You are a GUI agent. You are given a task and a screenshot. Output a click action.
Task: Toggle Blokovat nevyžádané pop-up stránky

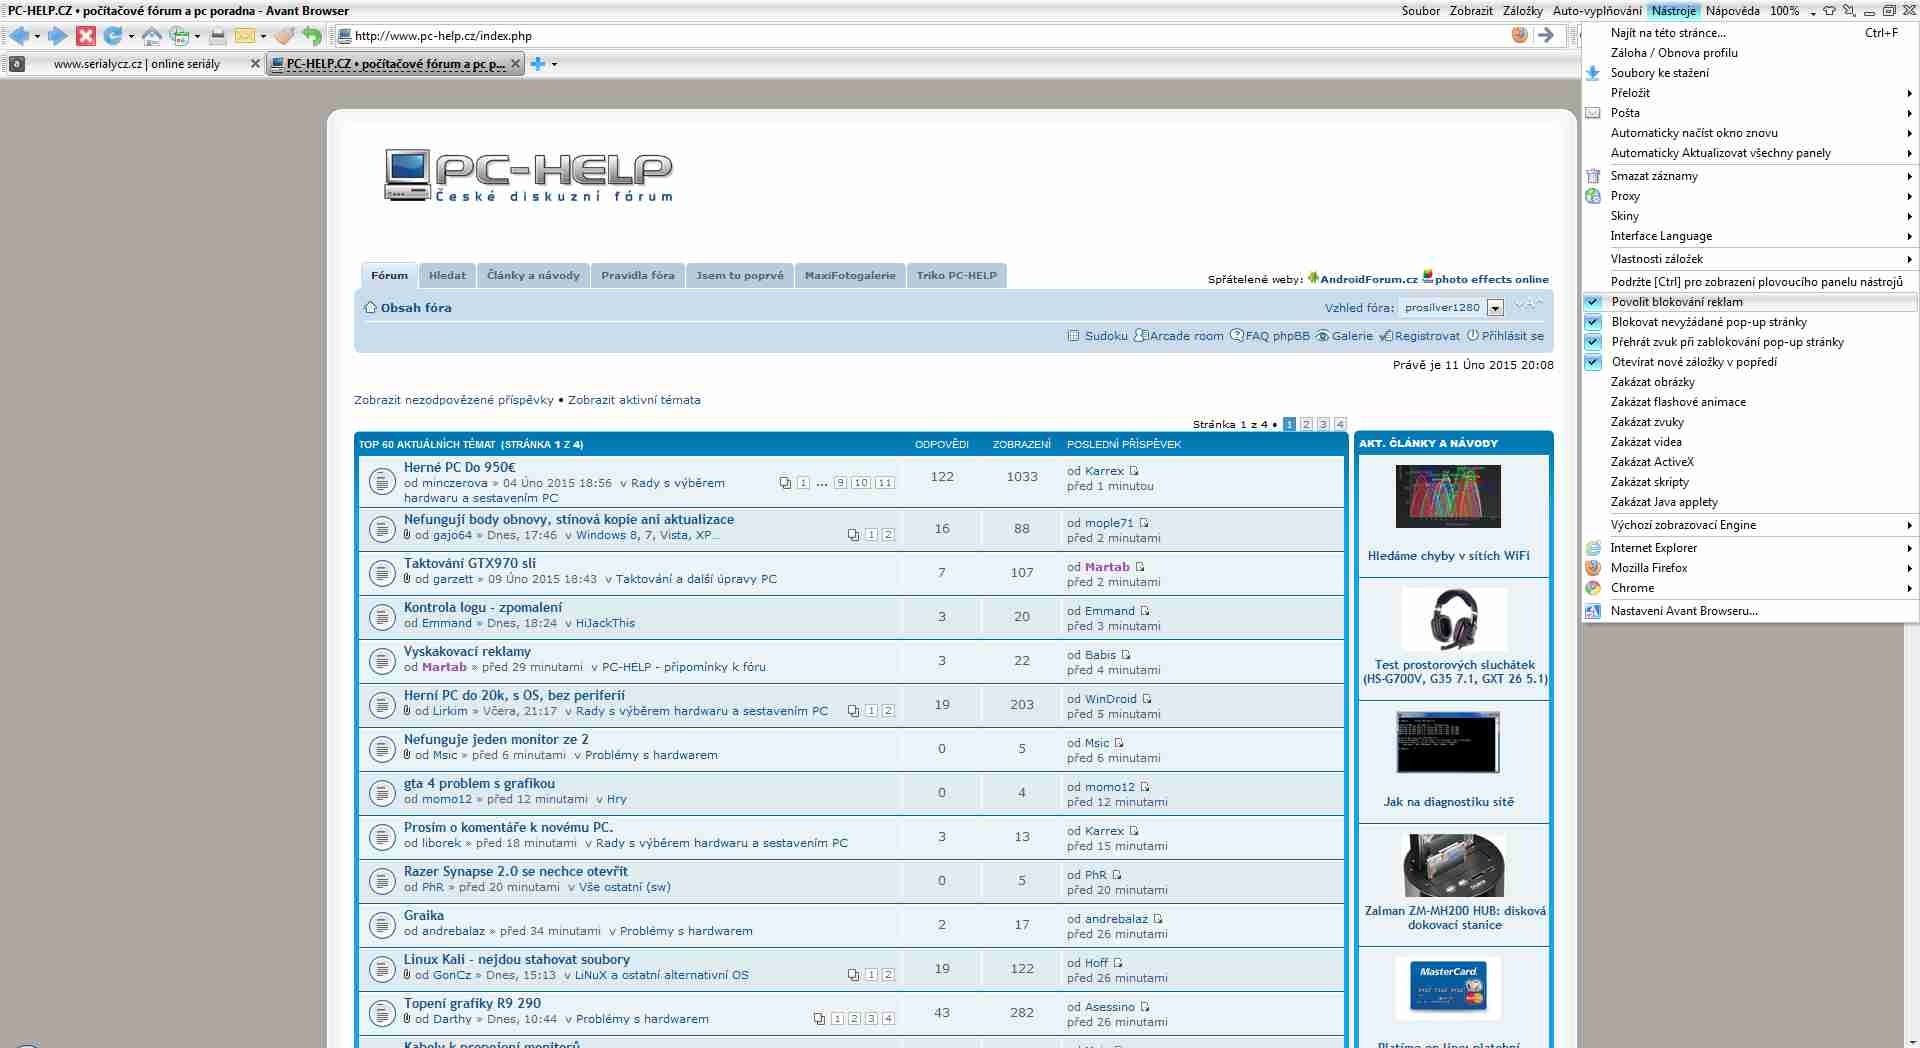[x=1708, y=322]
